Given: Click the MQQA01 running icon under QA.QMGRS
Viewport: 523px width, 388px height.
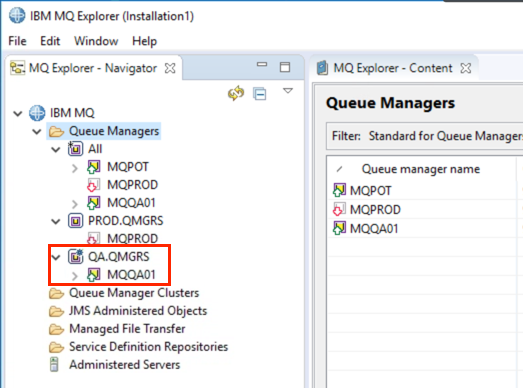Looking at the screenshot, I should click(94, 275).
